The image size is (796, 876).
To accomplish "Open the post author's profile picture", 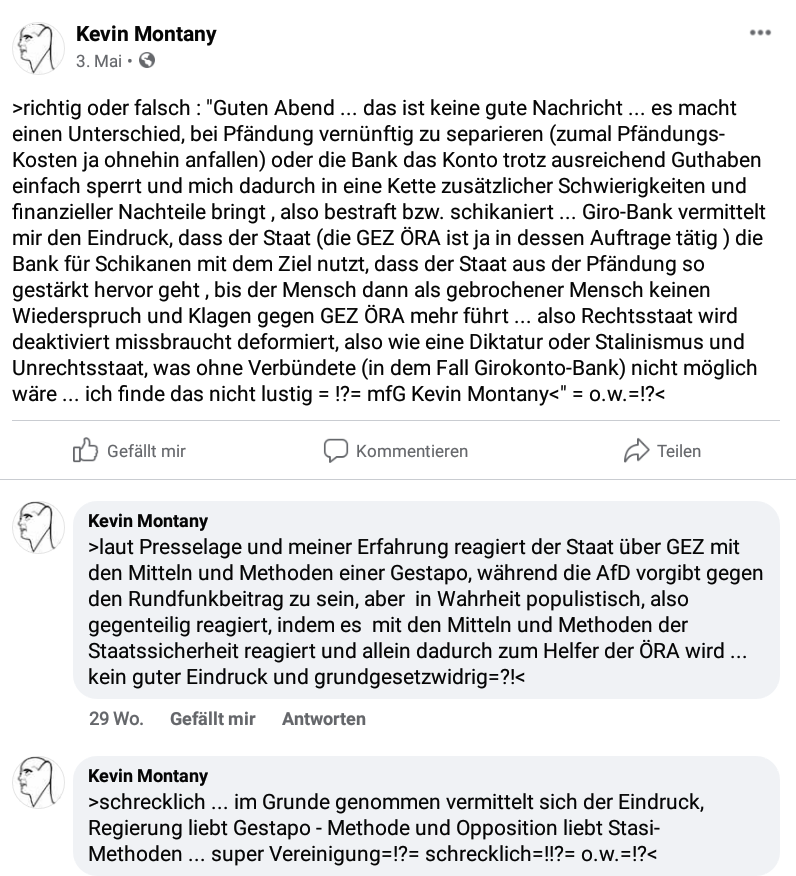I will click(x=38, y=46).
